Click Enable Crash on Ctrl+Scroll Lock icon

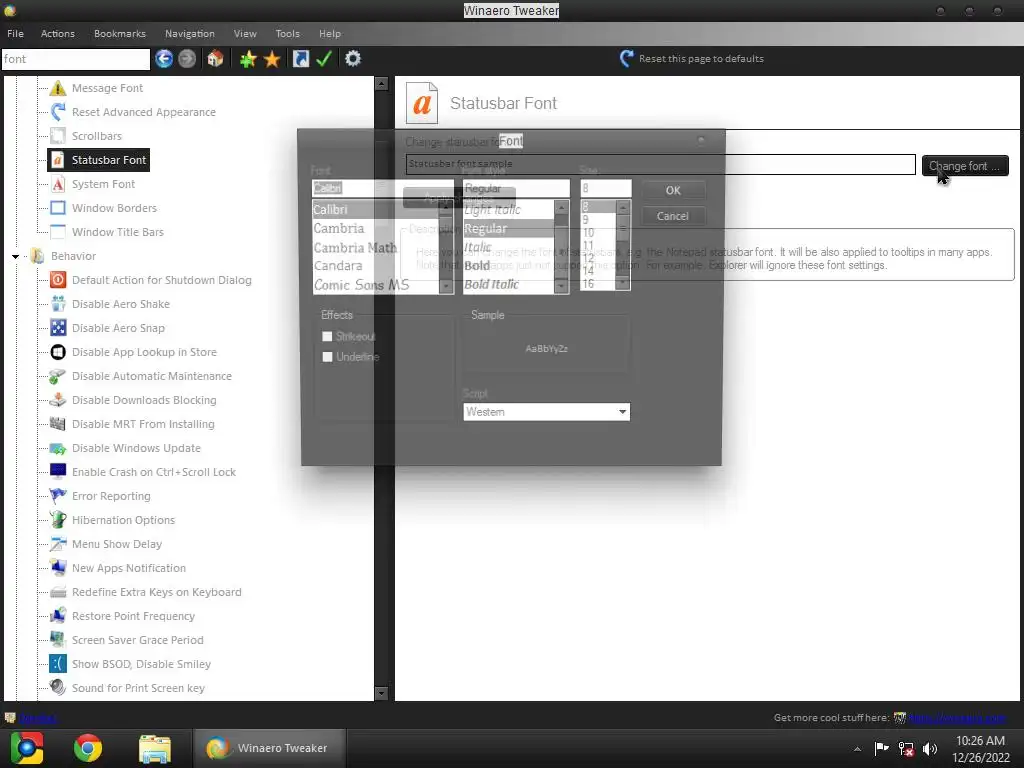[58, 472]
